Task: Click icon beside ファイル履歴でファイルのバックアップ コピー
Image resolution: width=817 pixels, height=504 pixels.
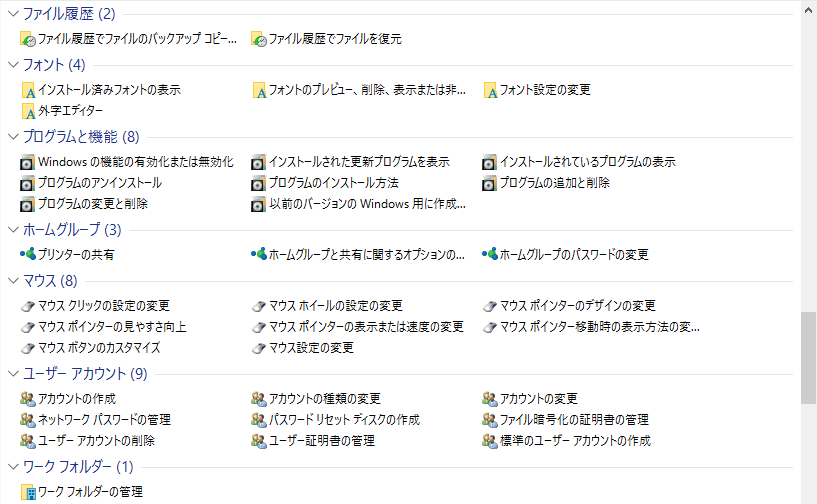Action: tap(28, 39)
